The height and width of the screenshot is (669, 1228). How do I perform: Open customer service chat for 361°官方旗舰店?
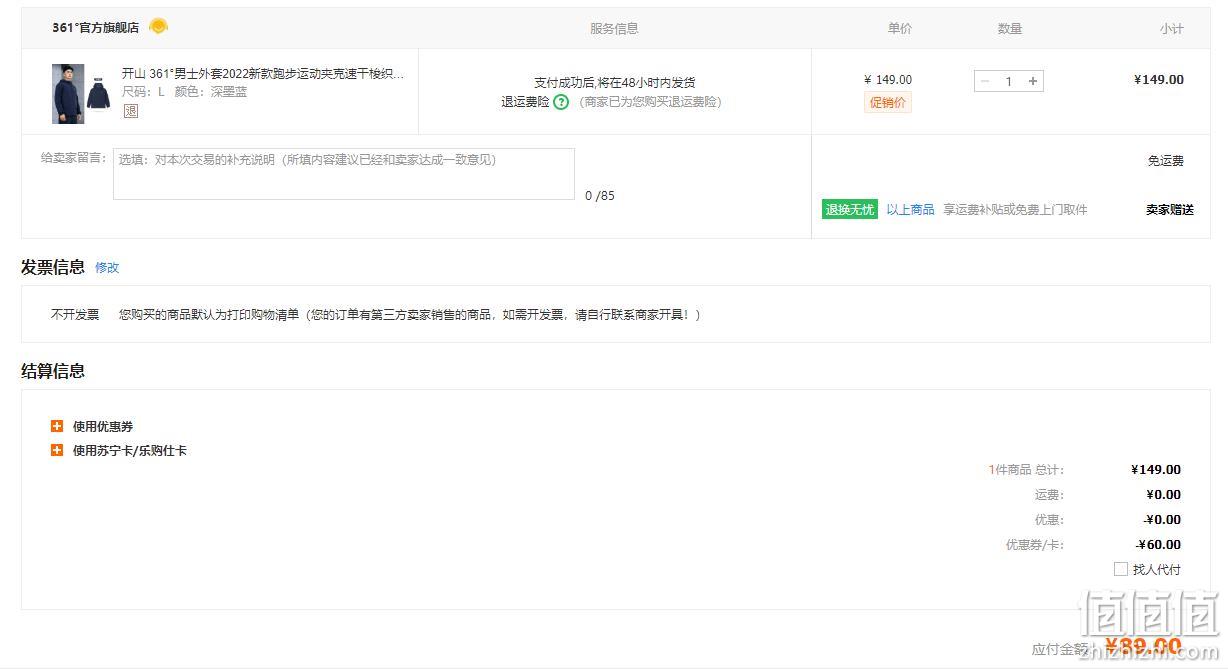(158, 27)
